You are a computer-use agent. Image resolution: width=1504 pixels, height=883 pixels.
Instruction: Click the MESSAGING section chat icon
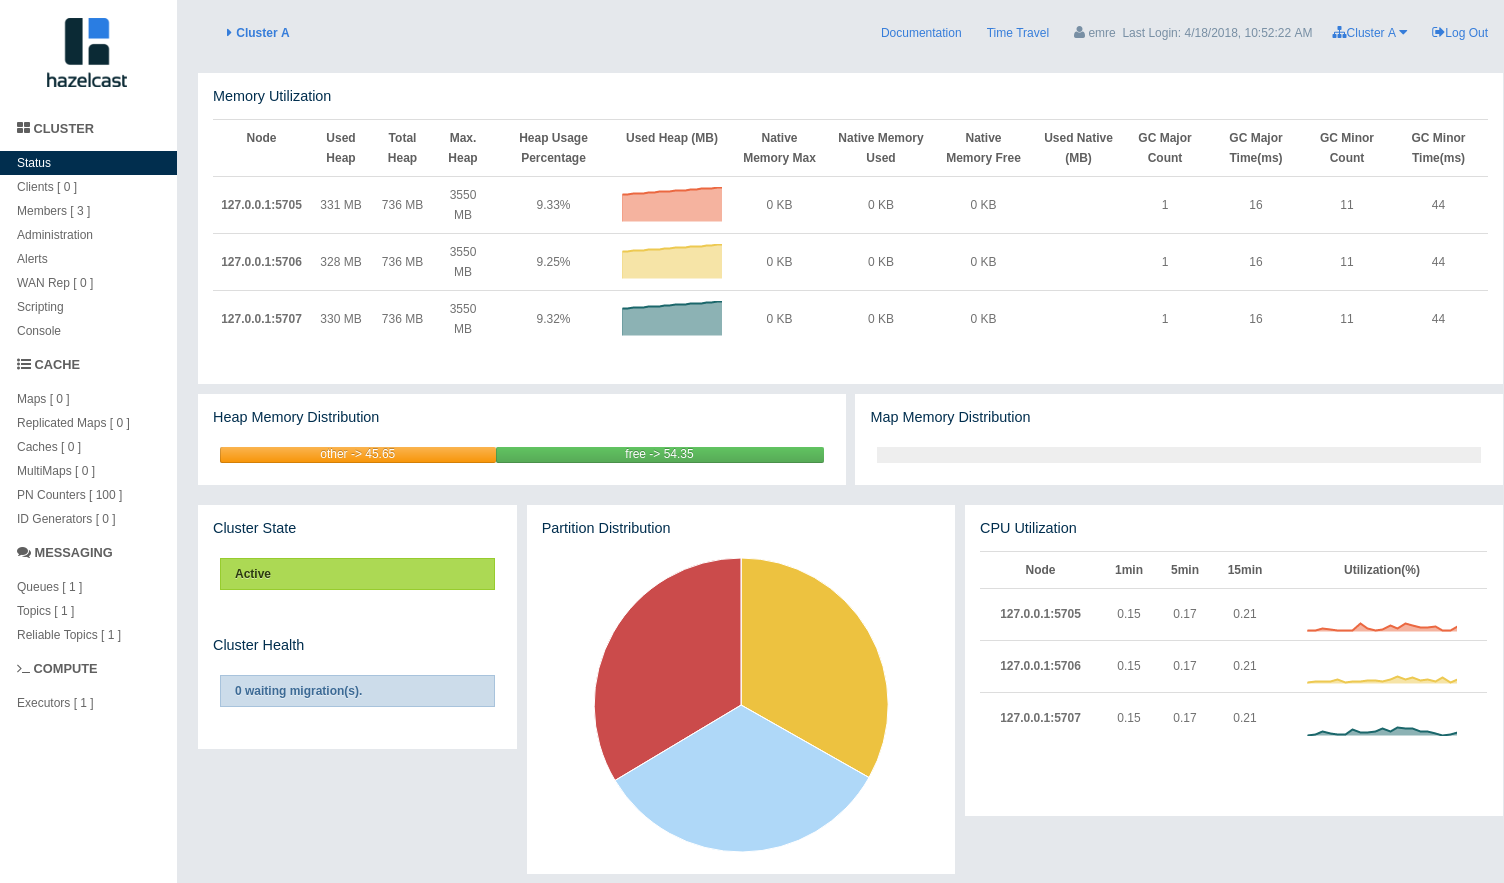pos(23,552)
